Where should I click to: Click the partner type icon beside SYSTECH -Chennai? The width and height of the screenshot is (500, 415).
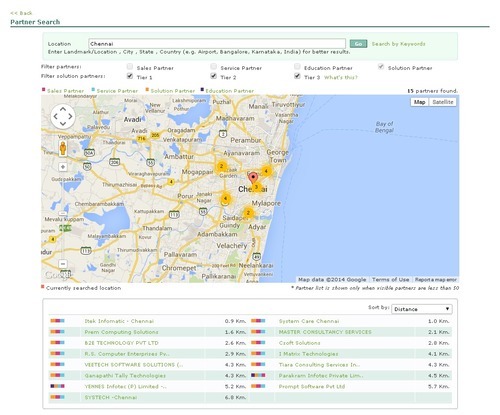57,397
